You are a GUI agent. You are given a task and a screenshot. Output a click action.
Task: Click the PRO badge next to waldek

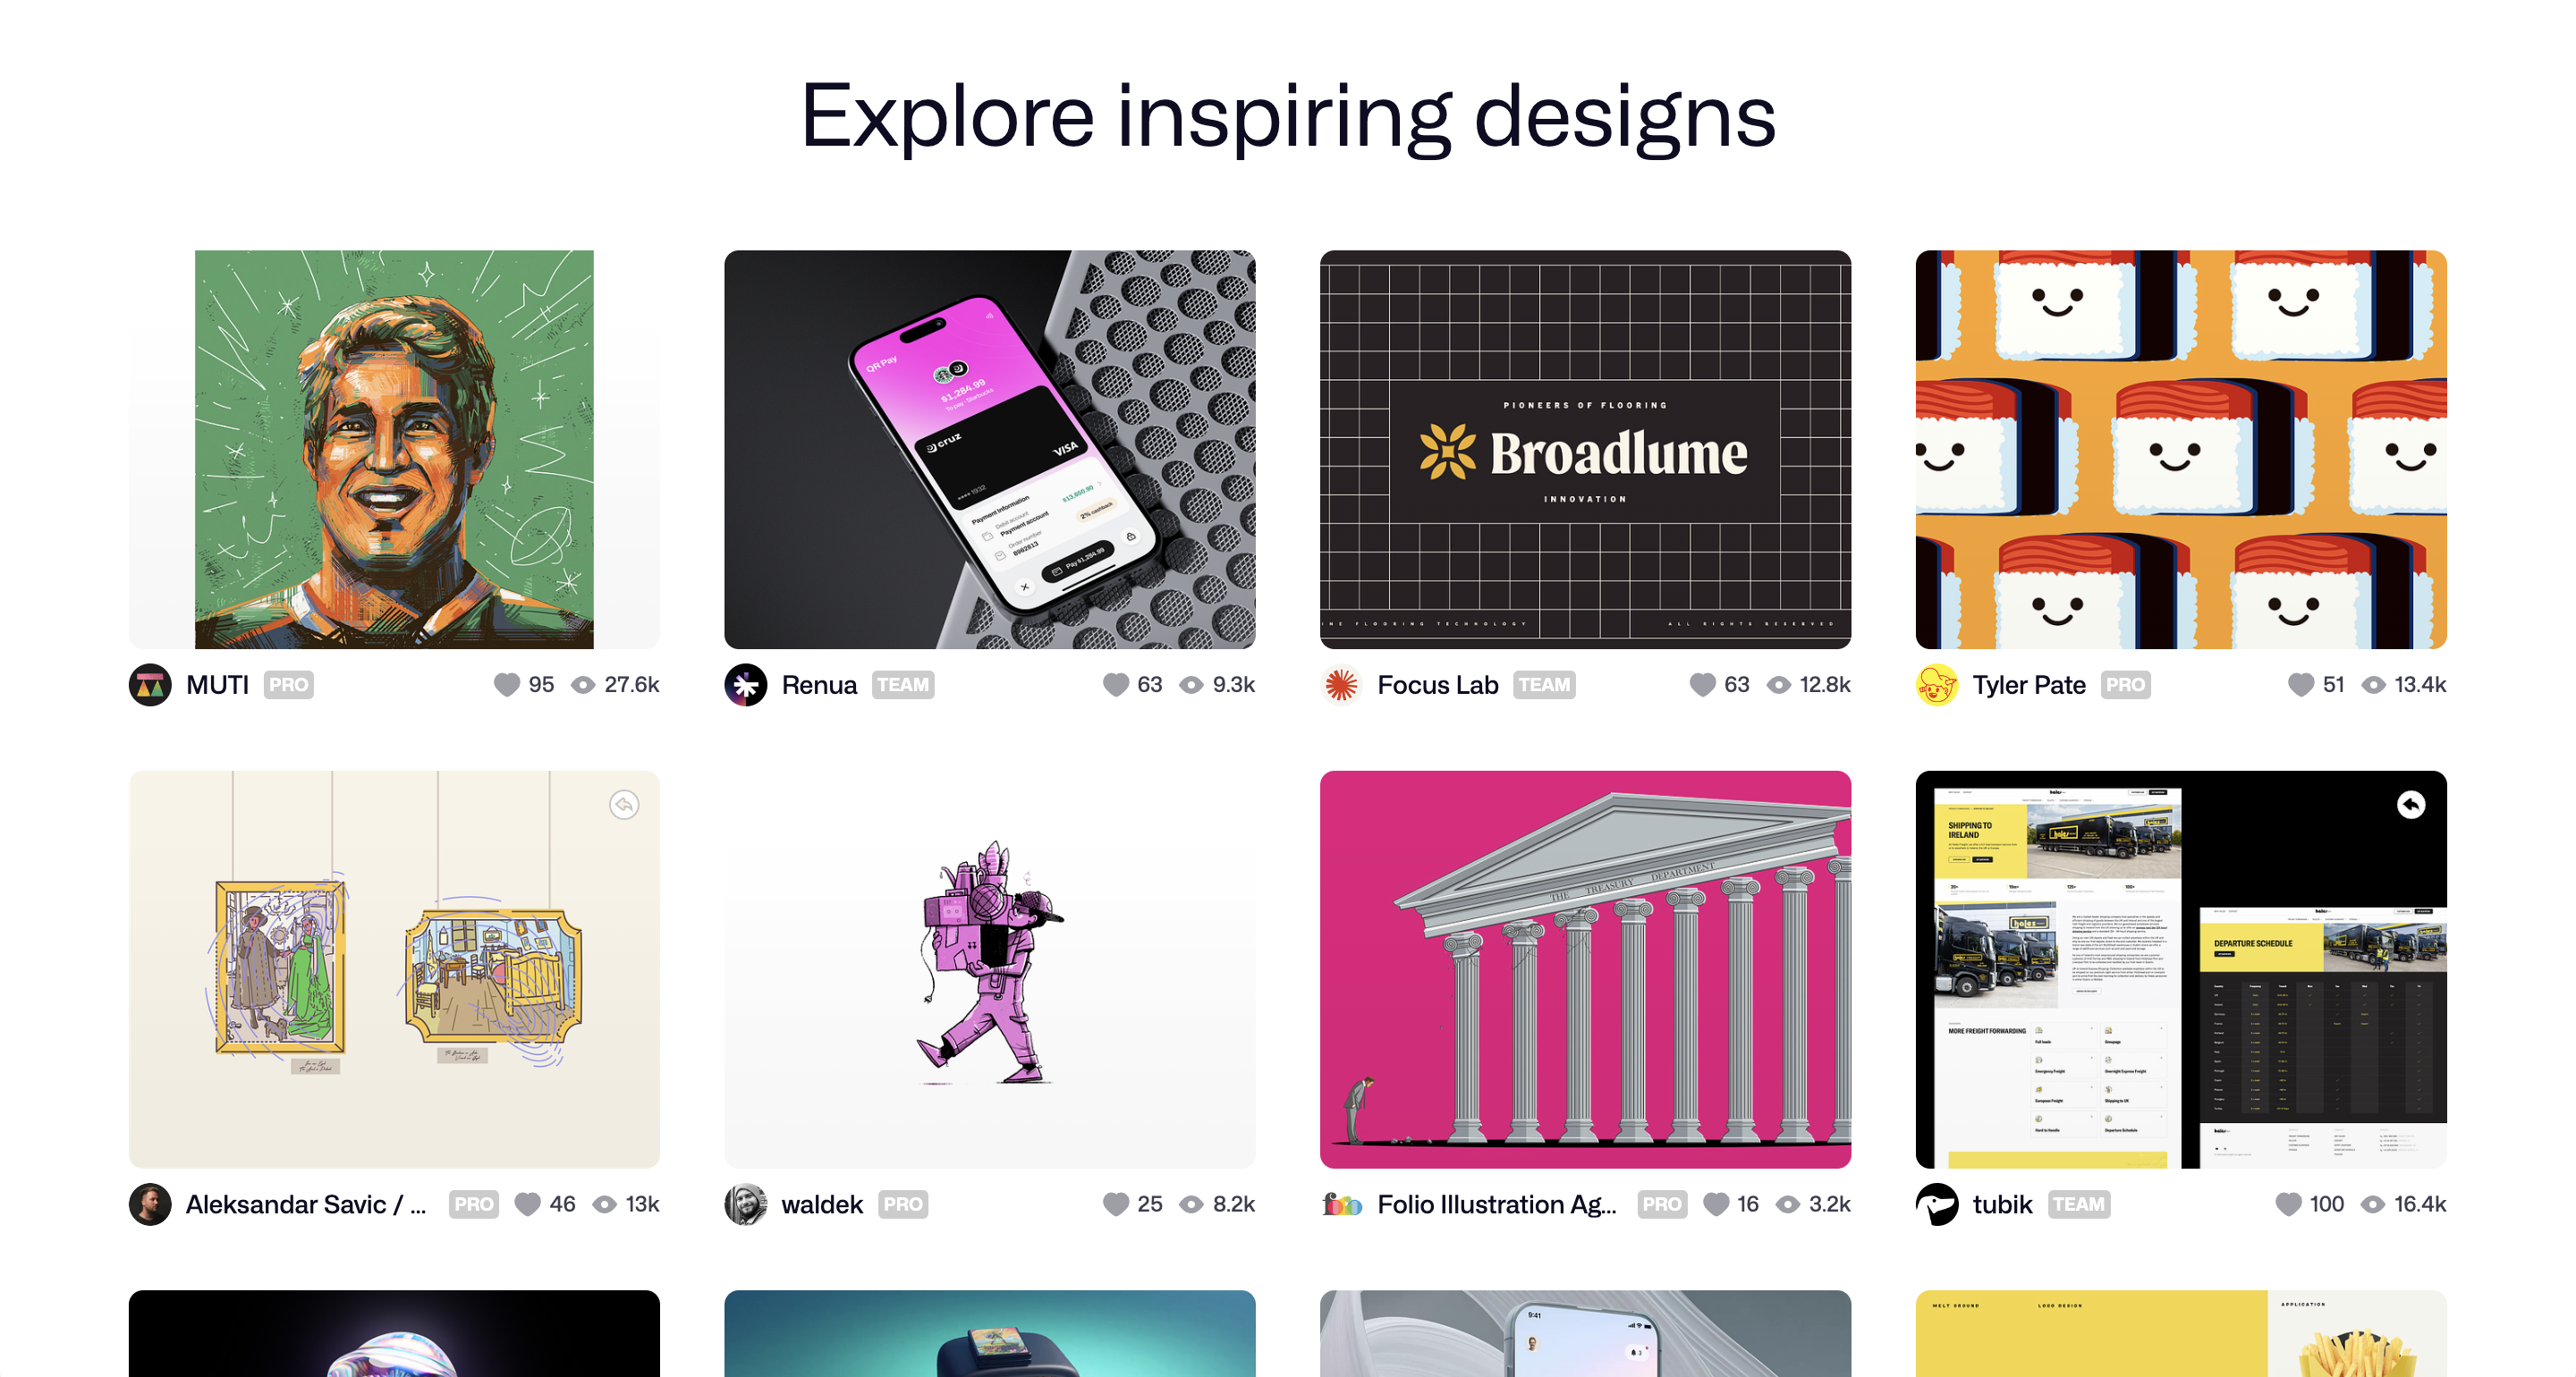click(x=903, y=1204)
